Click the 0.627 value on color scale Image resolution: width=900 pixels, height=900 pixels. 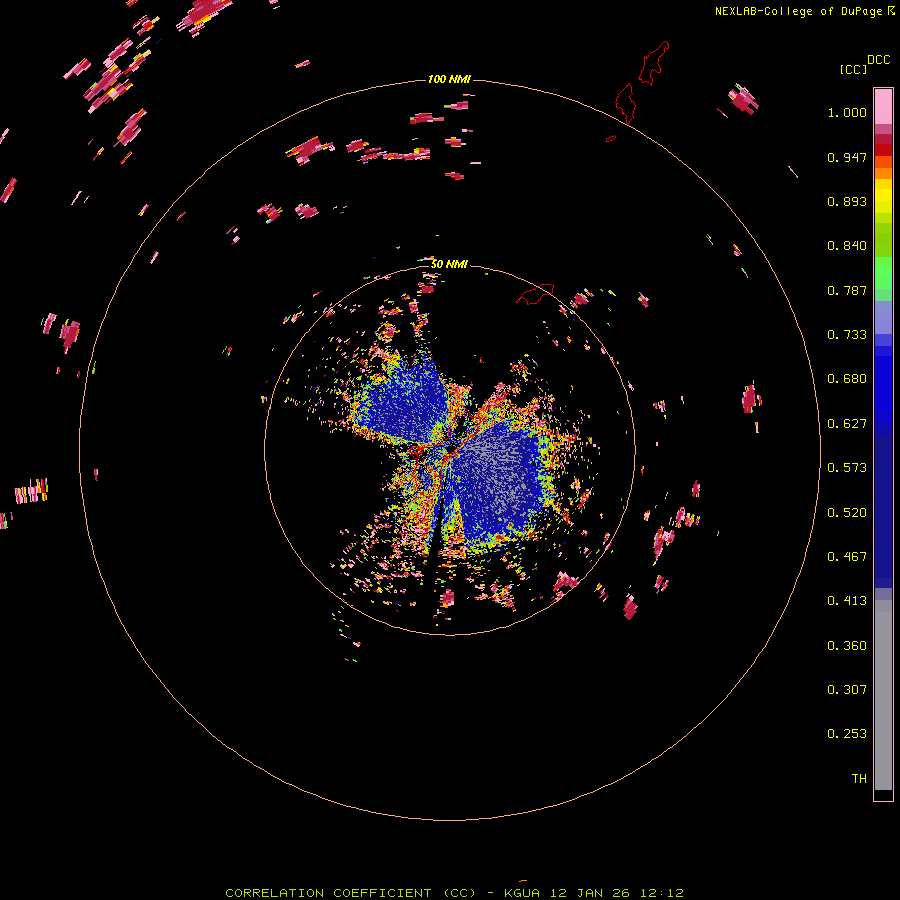(x=847, y=424)
